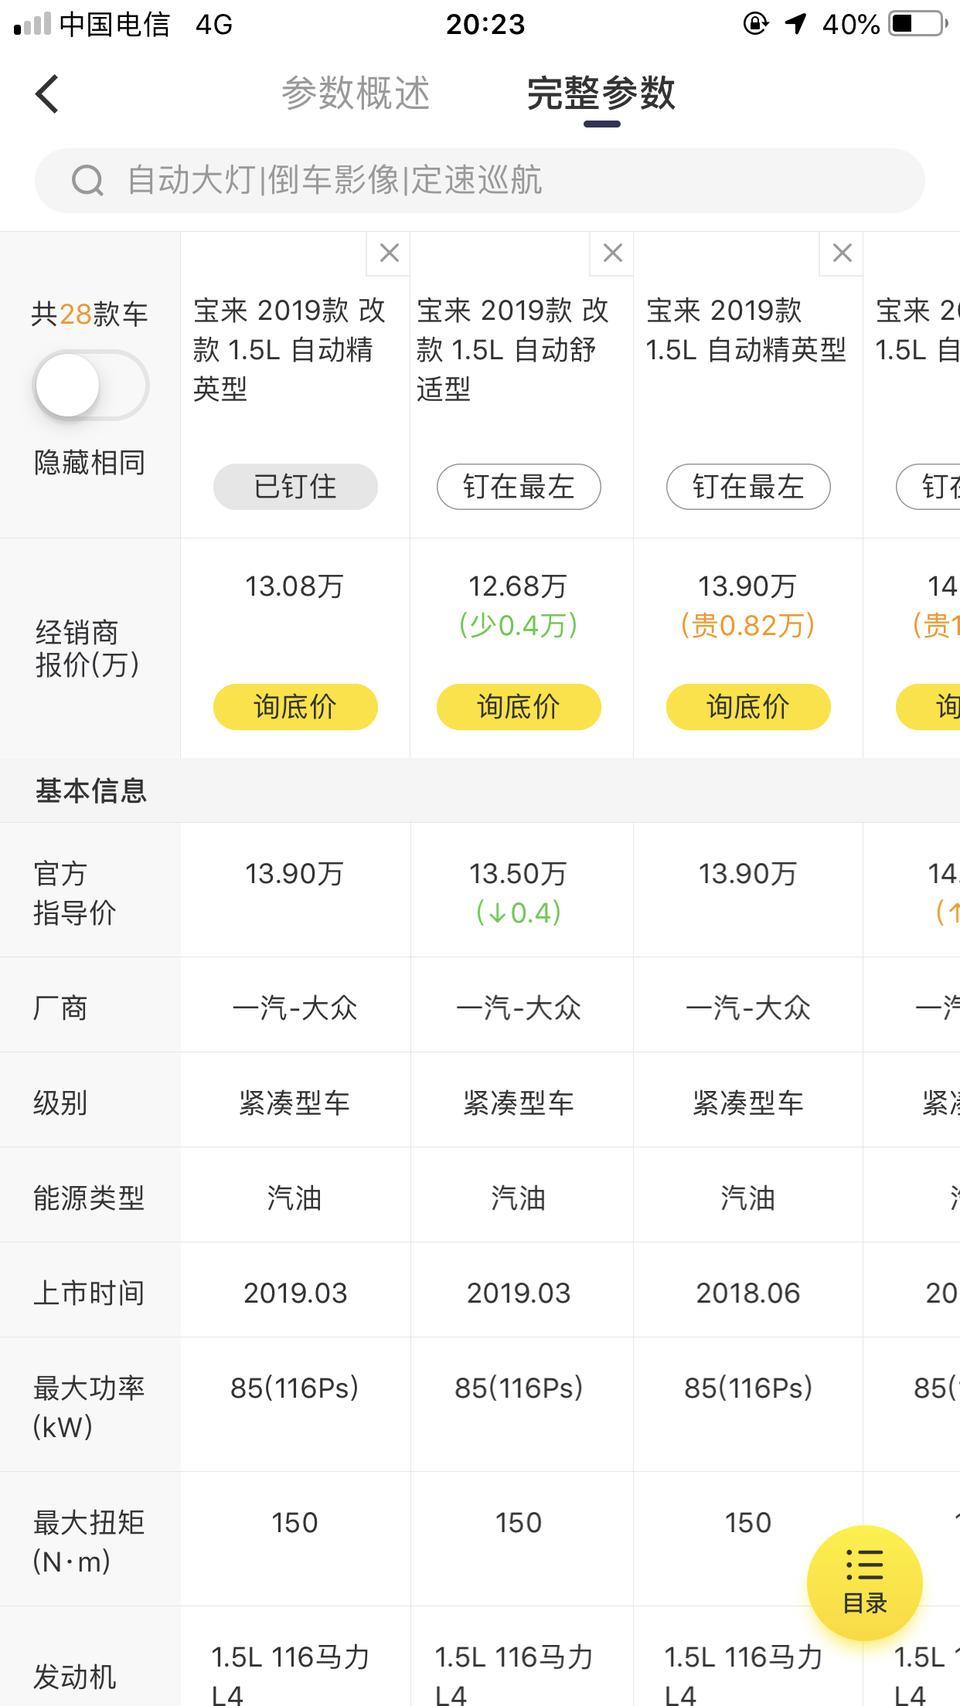Open the 目录 floating catalog button
The image size is (960, 1706).
click(865, 1583)
